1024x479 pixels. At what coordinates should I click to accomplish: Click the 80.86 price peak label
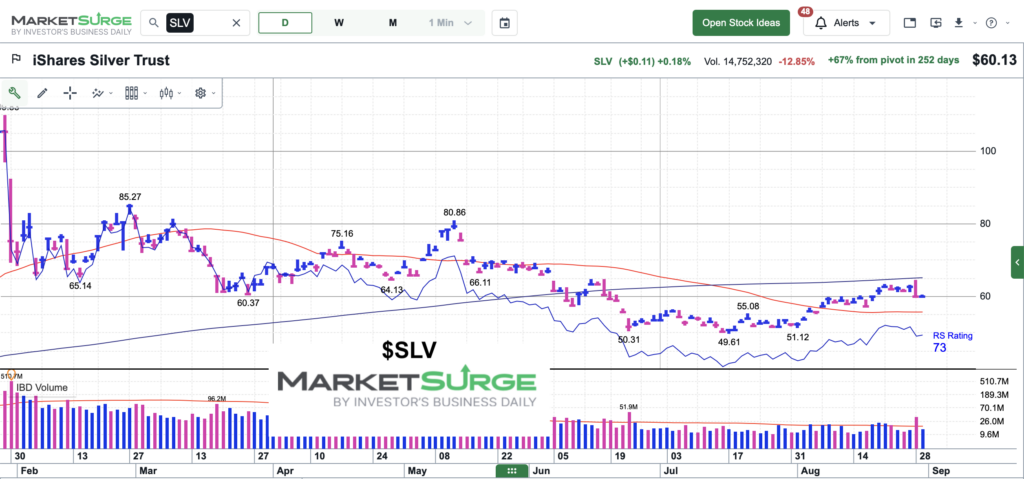(454, 212)
